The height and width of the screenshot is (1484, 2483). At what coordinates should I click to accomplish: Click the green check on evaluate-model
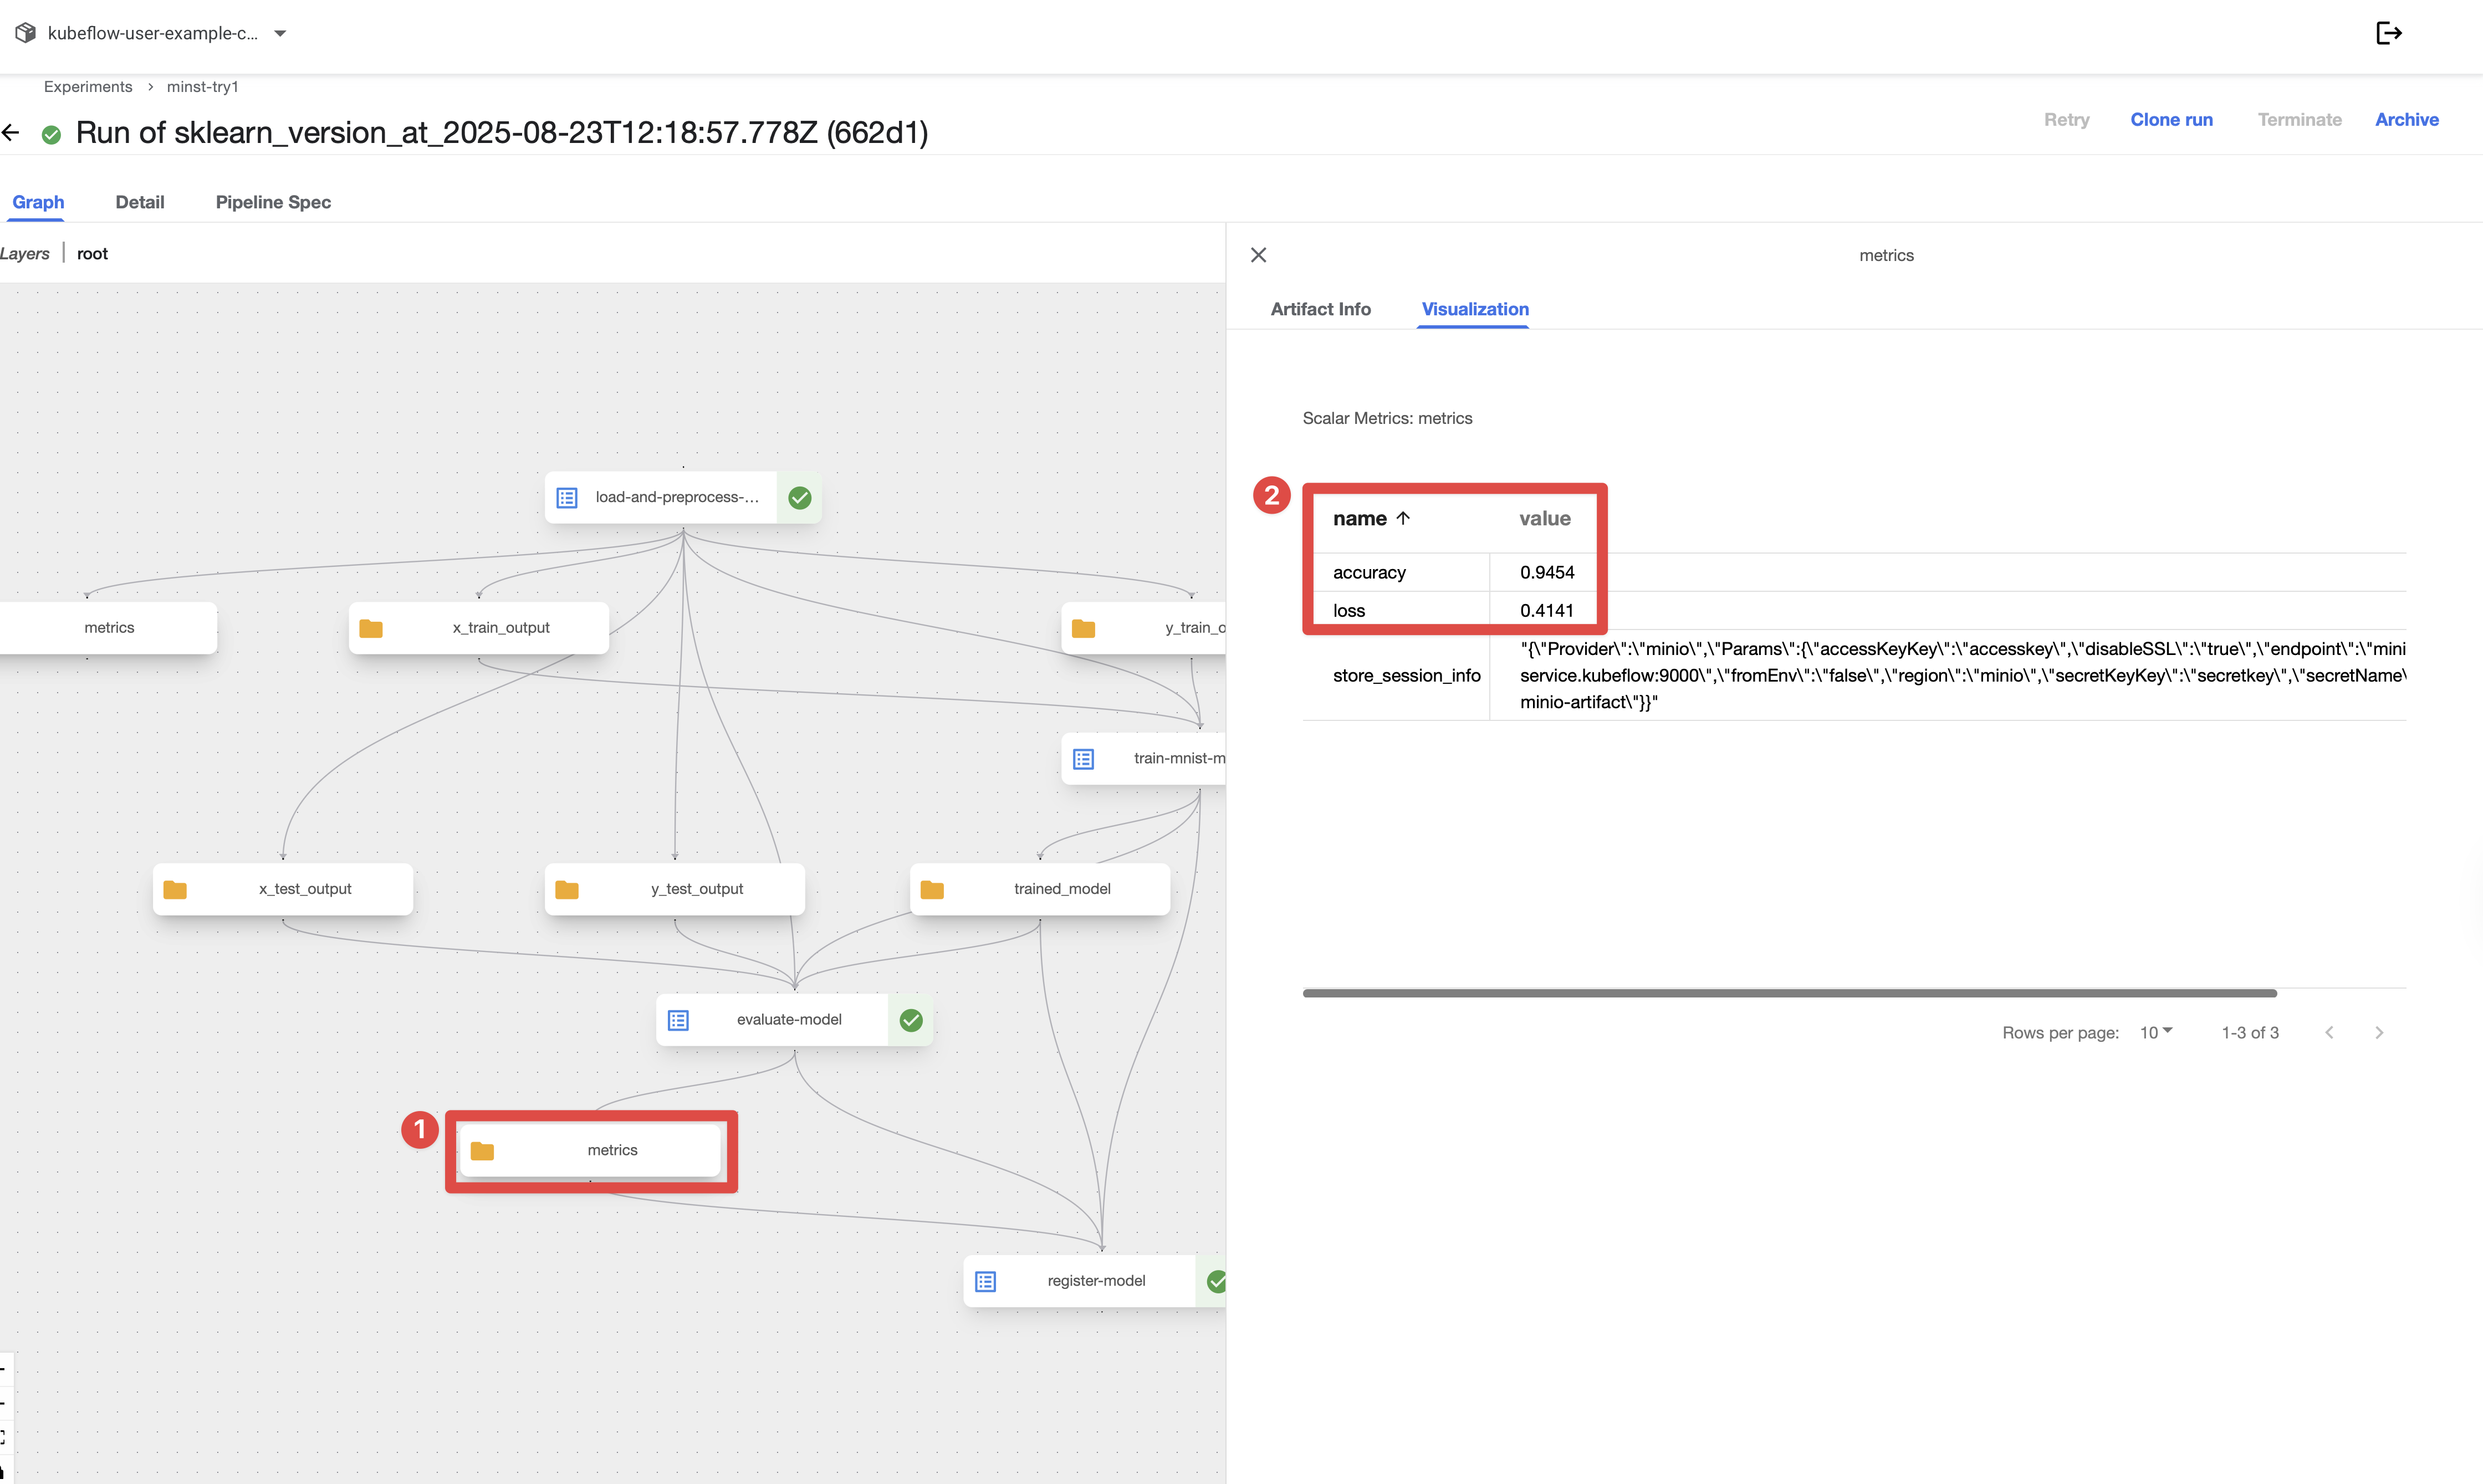pyautogui.click(x=910, y=1020)
